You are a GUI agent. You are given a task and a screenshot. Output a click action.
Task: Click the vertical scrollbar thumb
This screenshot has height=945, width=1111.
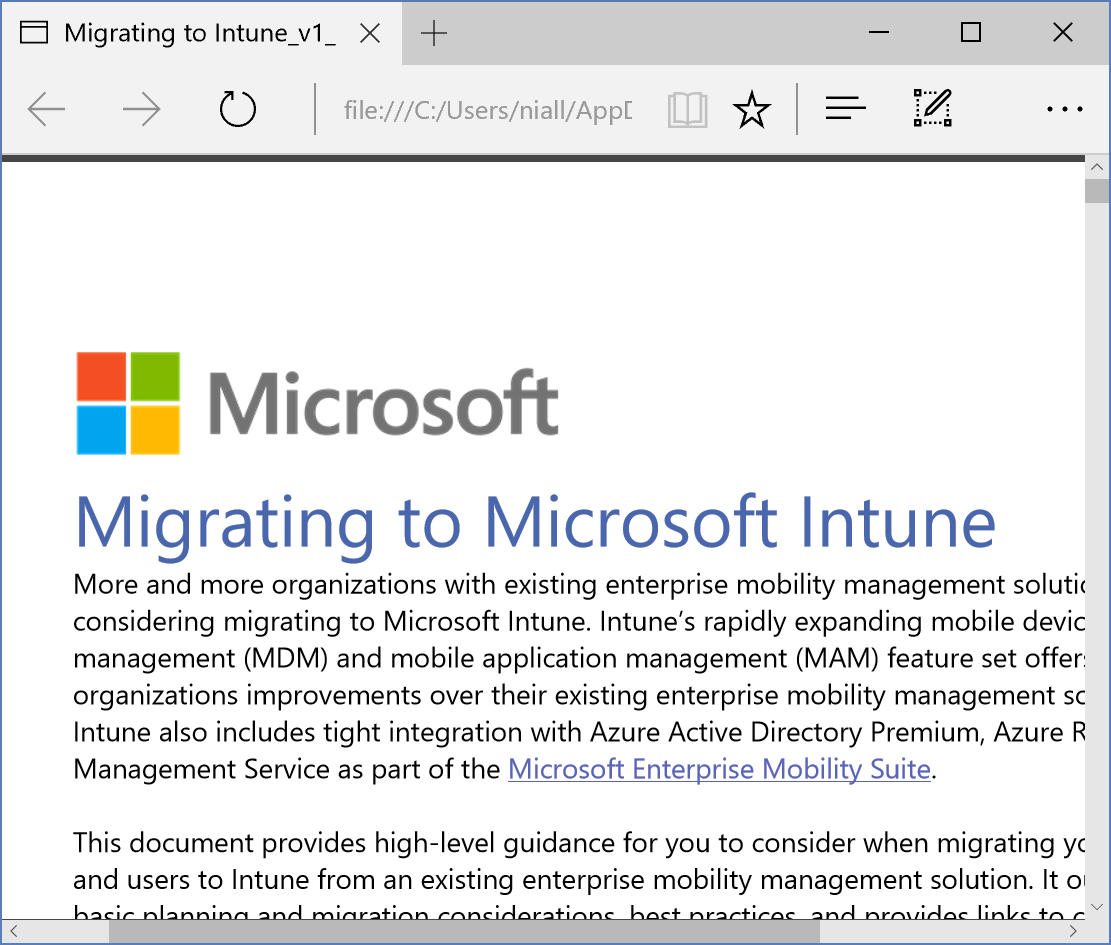click(x=1097, y=192)
